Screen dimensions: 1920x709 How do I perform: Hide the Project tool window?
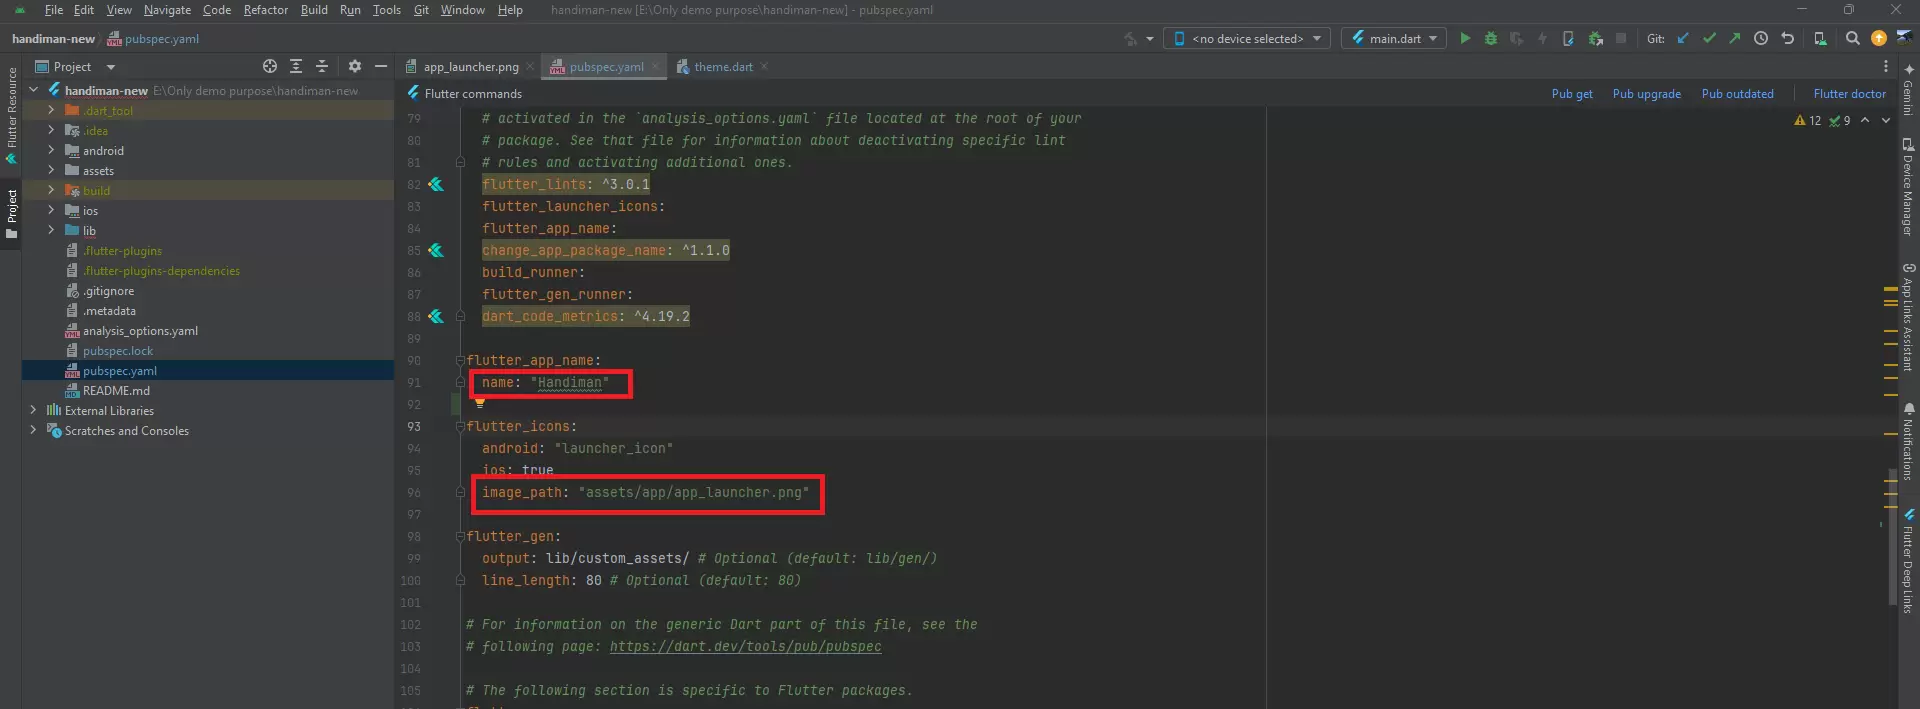click(381, 66)
